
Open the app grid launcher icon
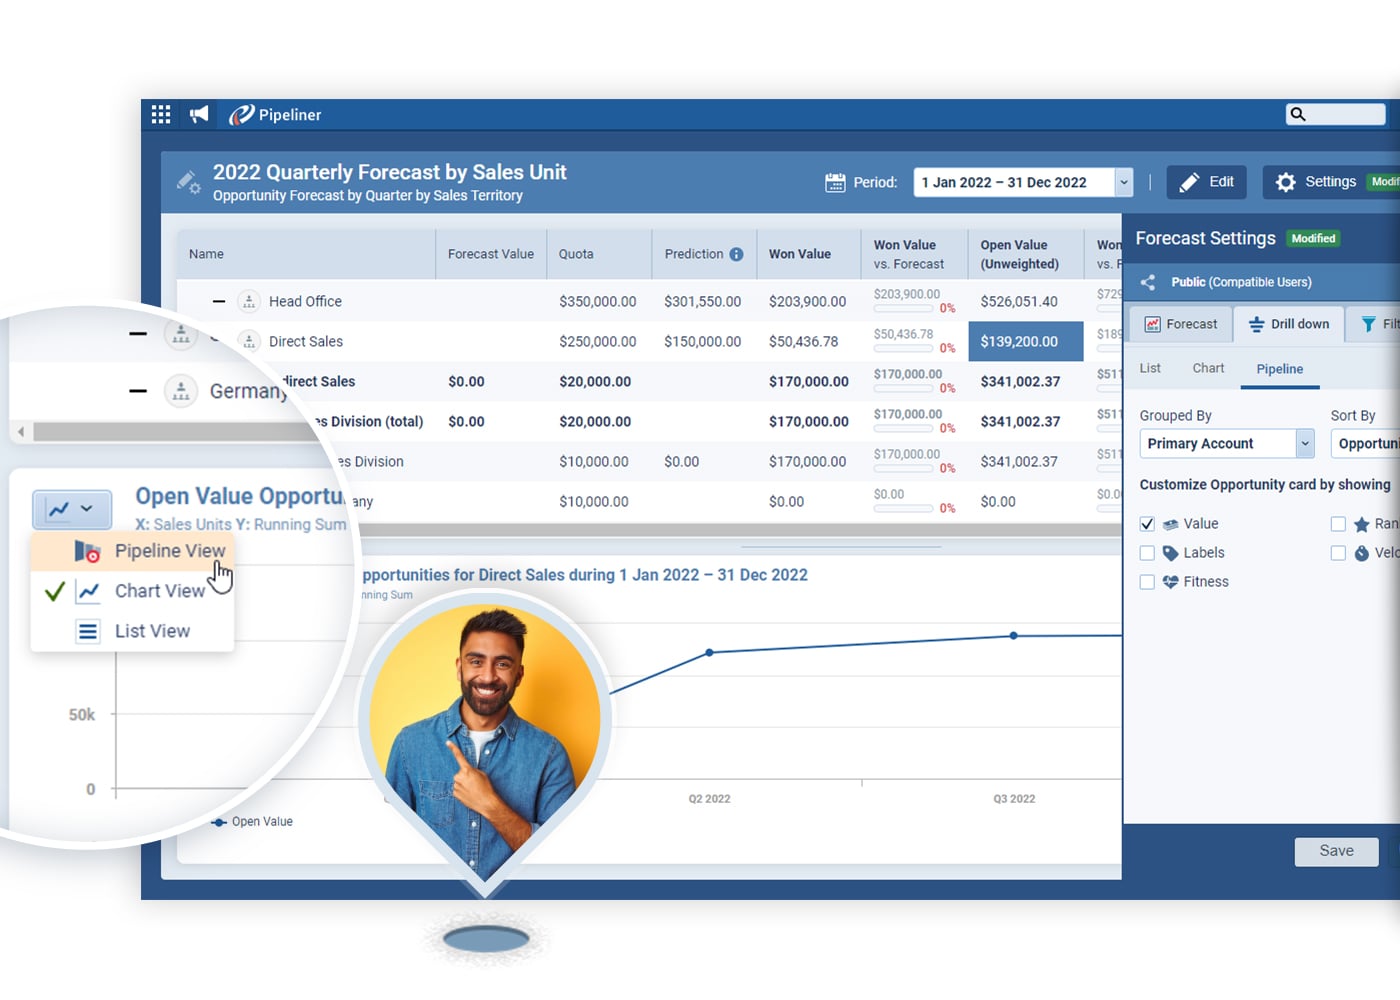click(x=160, y=114)
